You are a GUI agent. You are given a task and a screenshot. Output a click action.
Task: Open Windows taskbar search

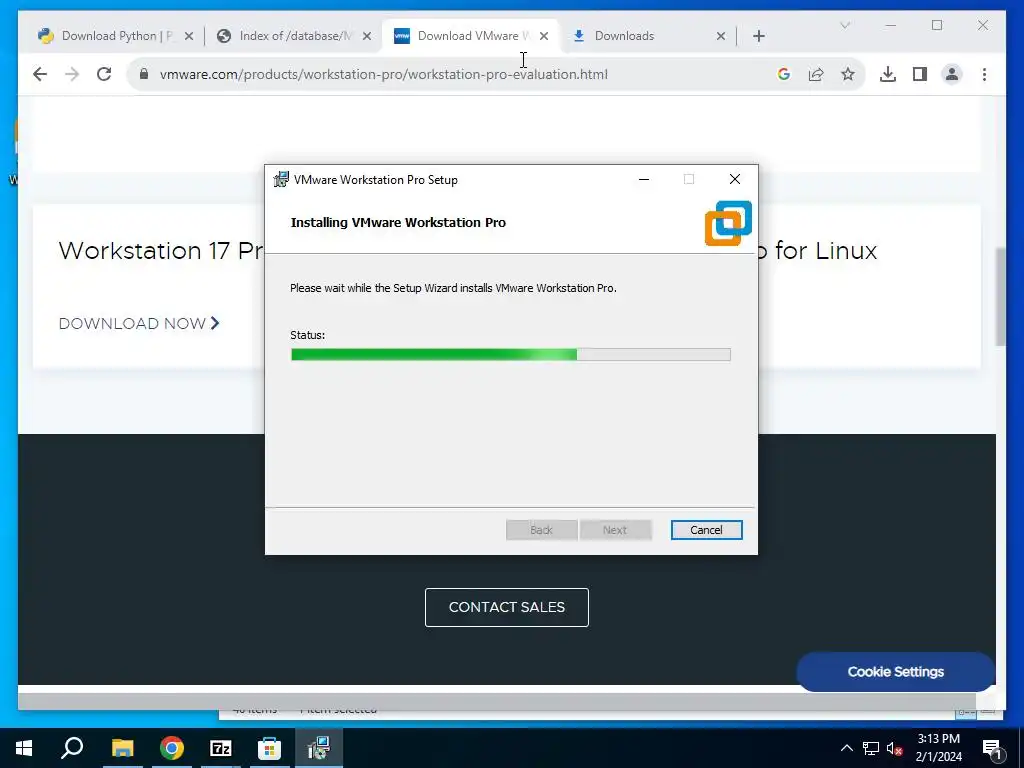(x=72, y=748)
